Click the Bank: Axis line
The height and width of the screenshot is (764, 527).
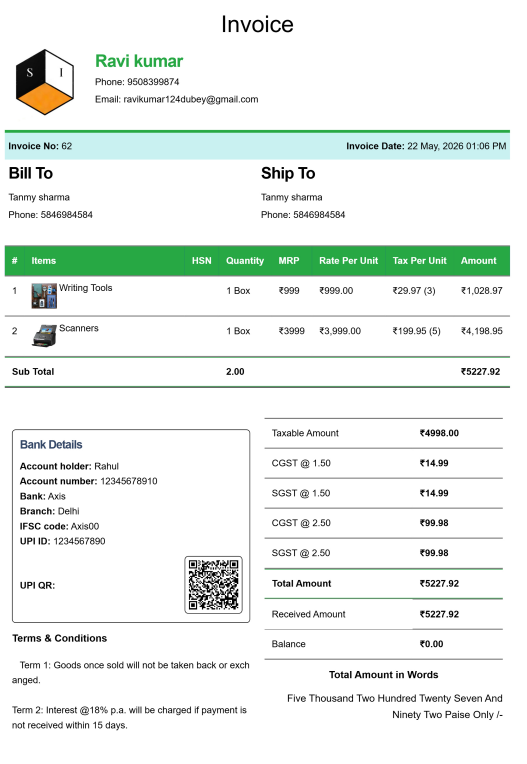pyautogui.click(x=43, y=497)
